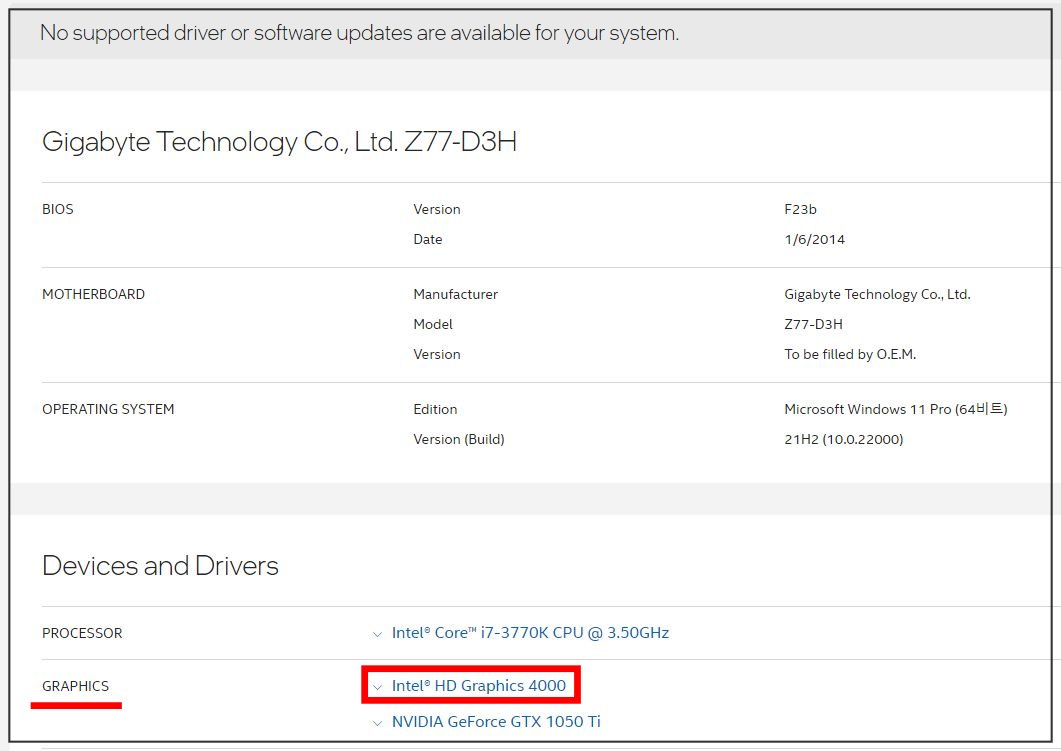The image size is (1061, 751).
Task: Select the OS build value 21H2 (10.0.22000)
Action: coord(844,439)
